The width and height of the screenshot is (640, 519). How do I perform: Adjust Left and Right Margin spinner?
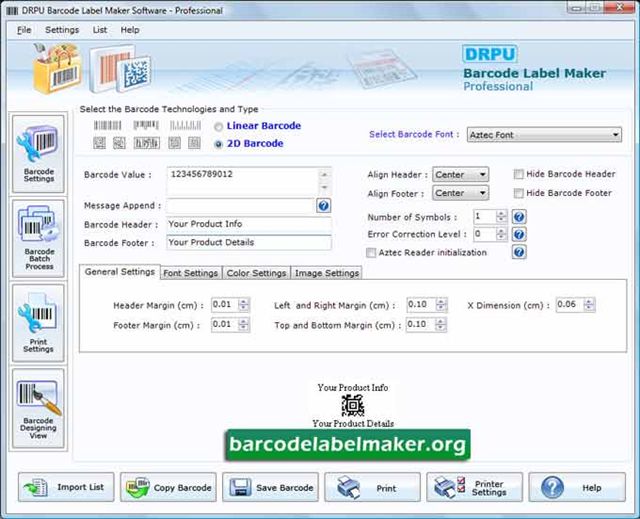(441, 304)
